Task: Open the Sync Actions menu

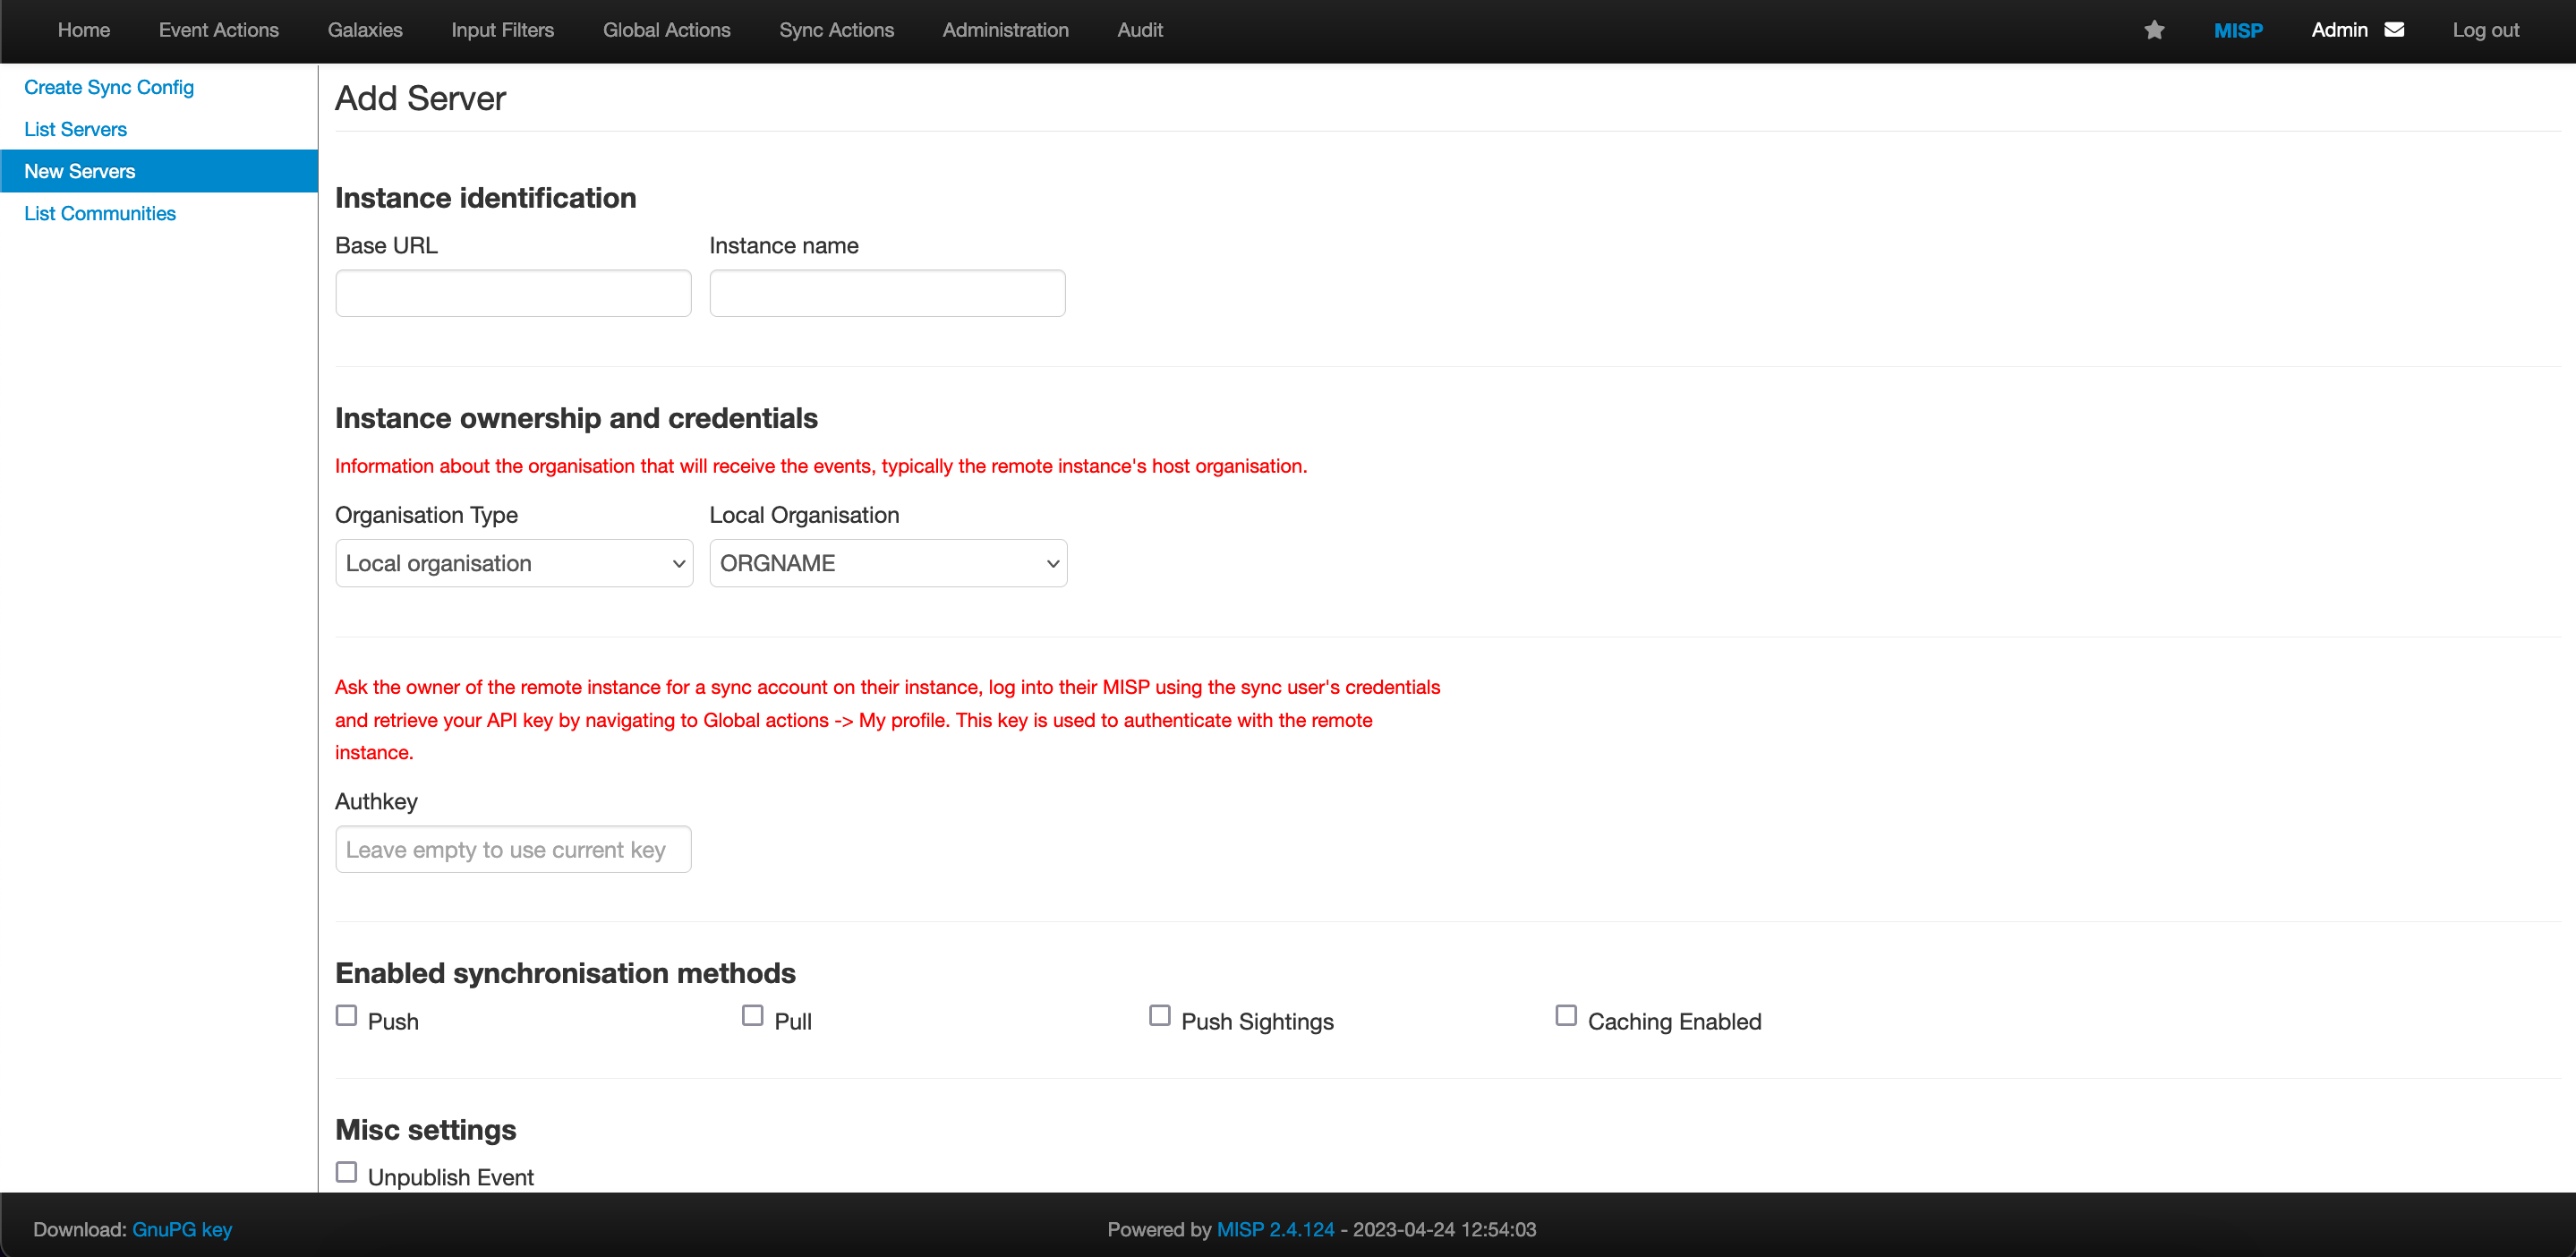Action: 836,30
